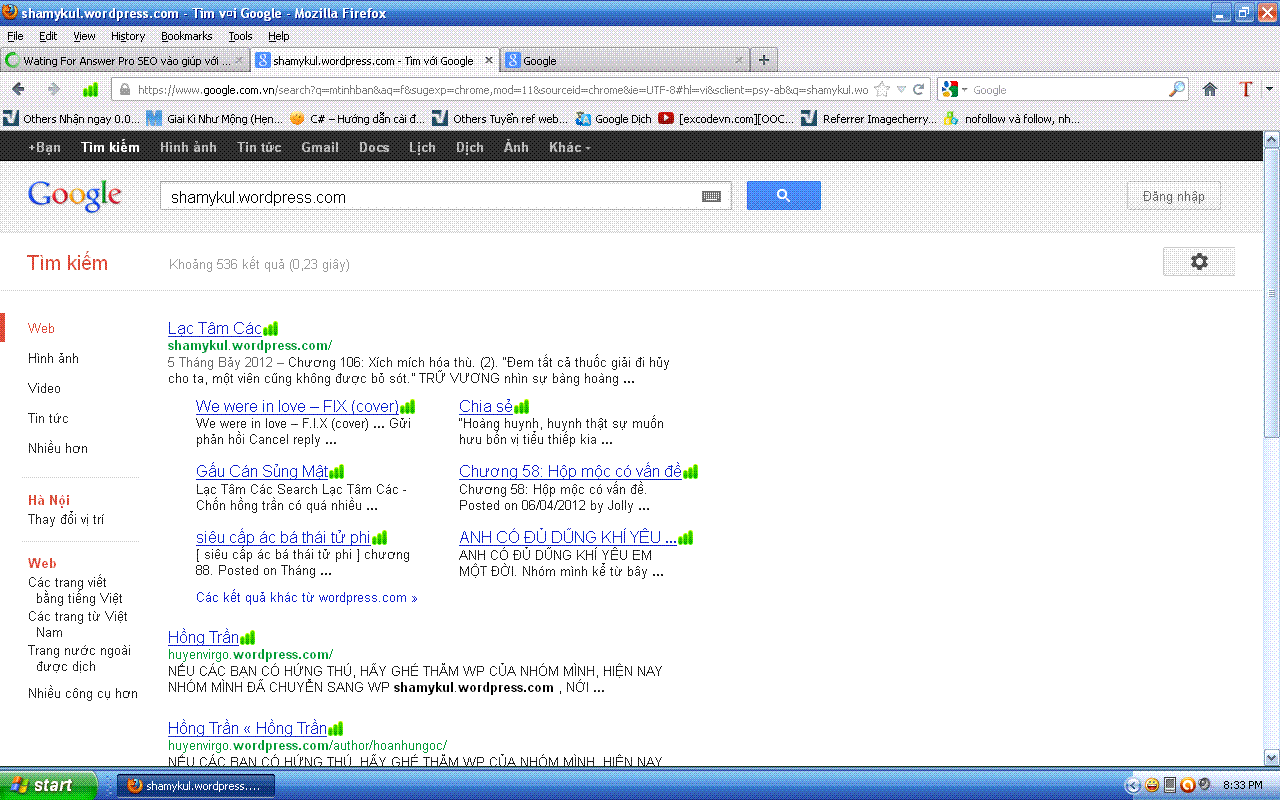
Task: Select Video in the left sidebar
Action: [x=44, y=388]
